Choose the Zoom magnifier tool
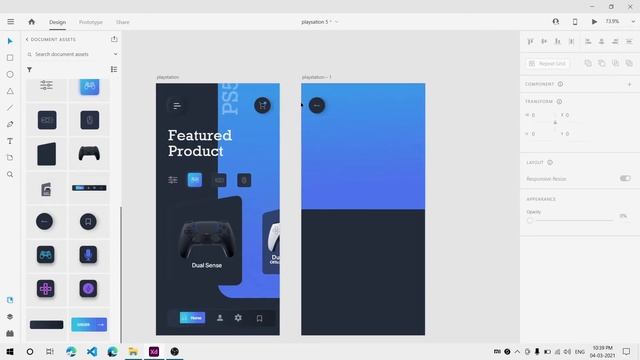This screenshot has width=640, height=360. click(10, 174)
